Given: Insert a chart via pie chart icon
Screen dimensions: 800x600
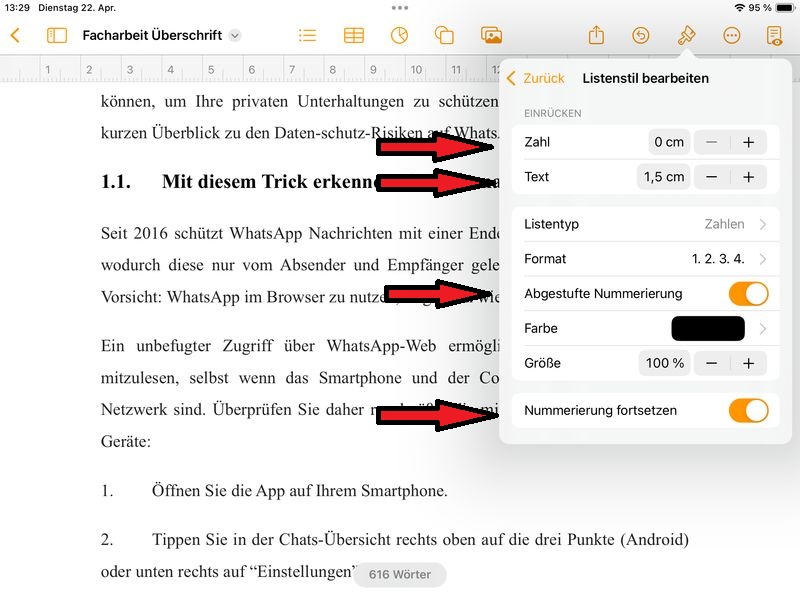Looking at the screenshot, I should point(399,35).
